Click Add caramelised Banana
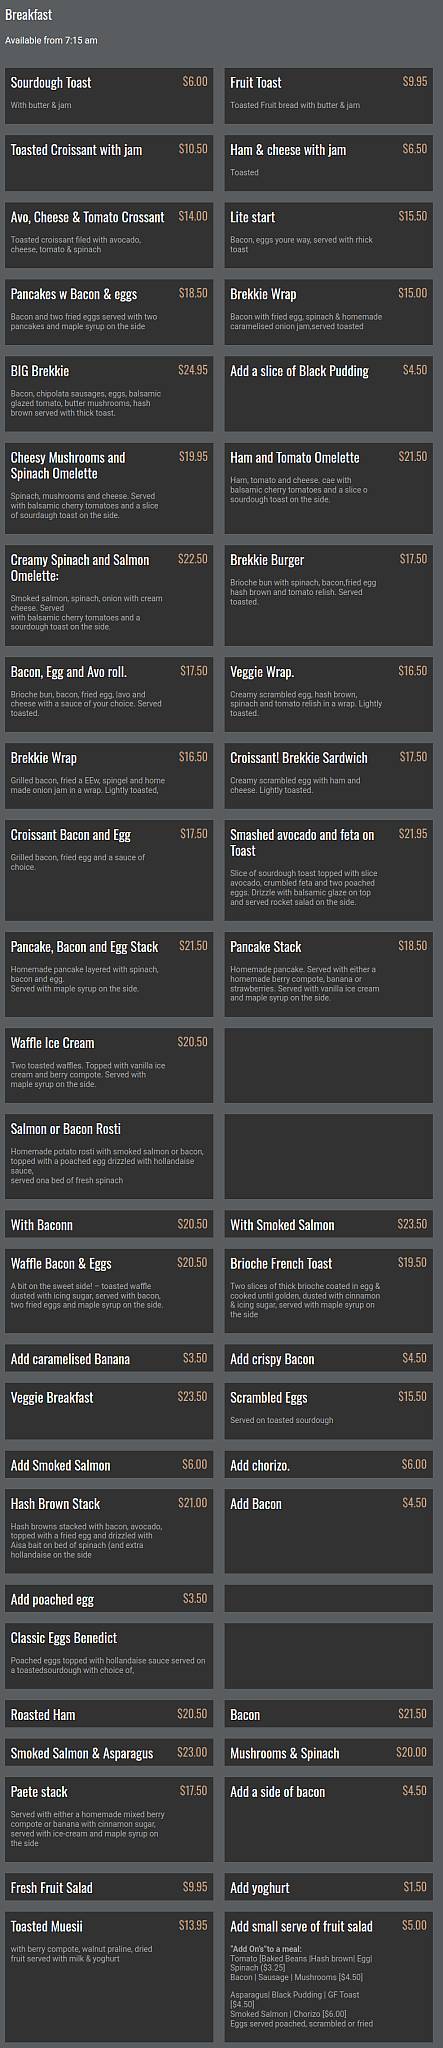This screenshot has width=443, height=2048. [x=109, y=1358]
